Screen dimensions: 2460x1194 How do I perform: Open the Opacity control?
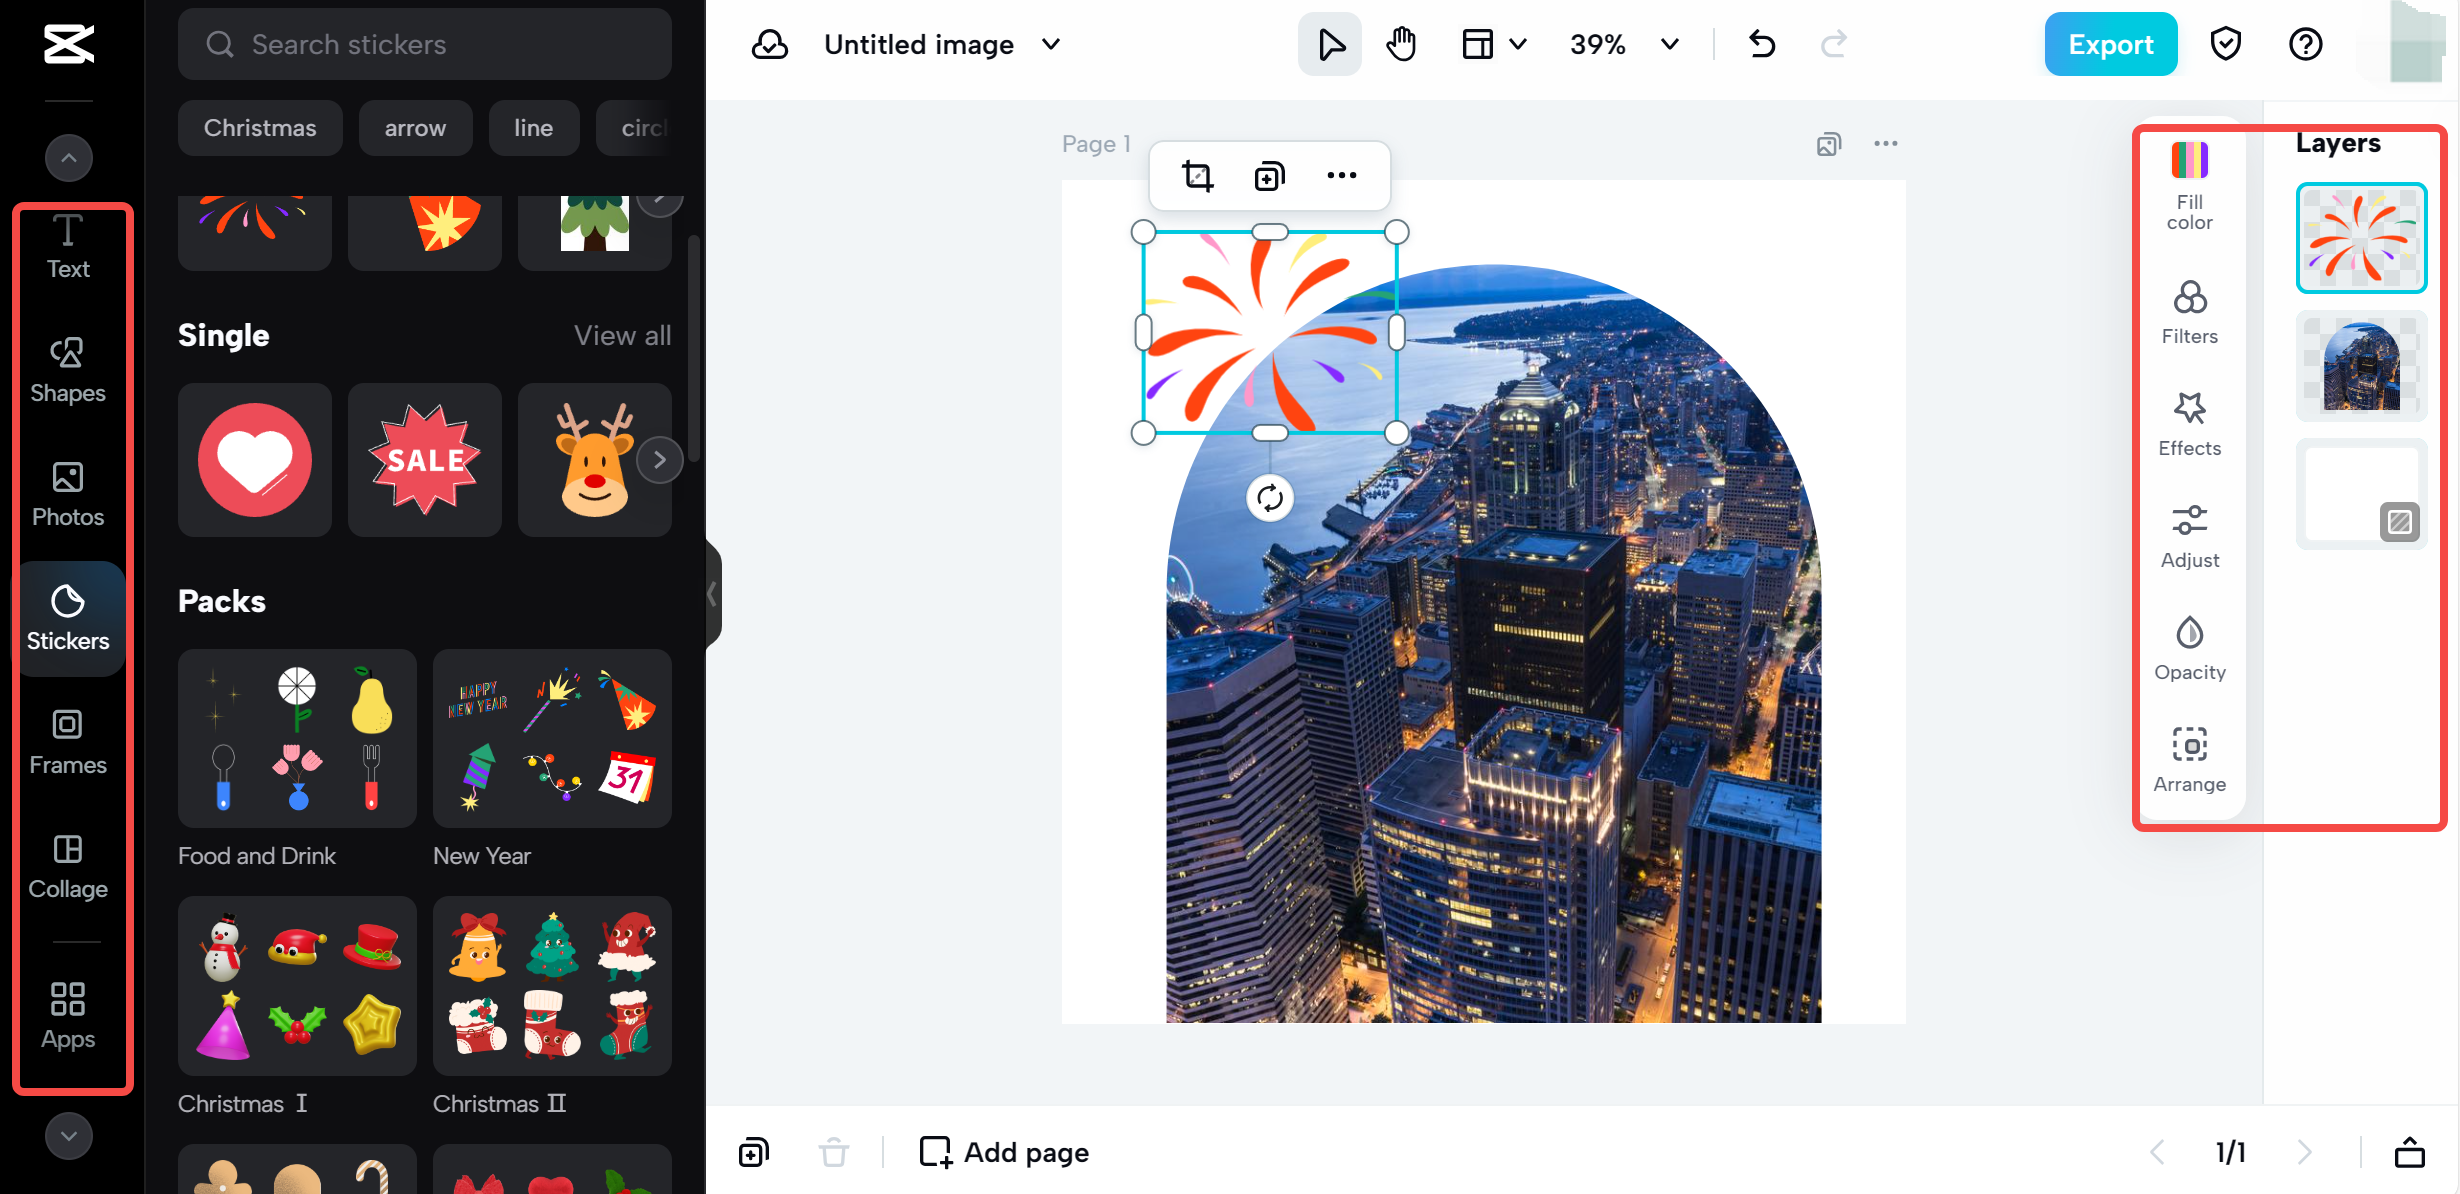coord(2189,648)
